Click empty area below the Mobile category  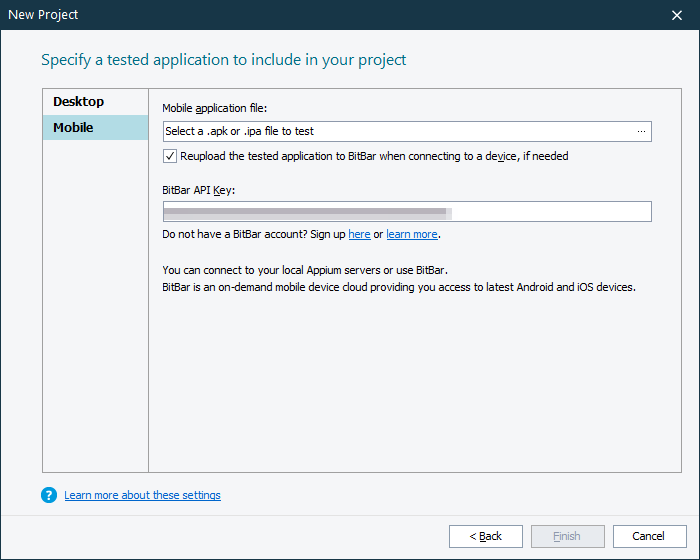coord(95,300)
